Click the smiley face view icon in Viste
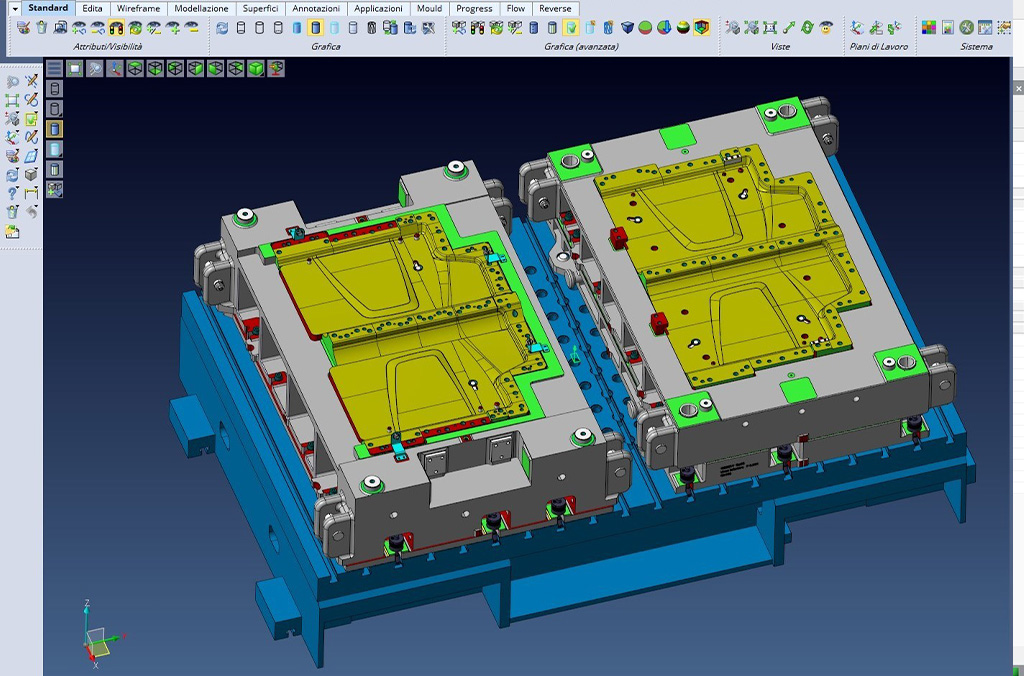The image size is (1024, 676). [826, 28]
